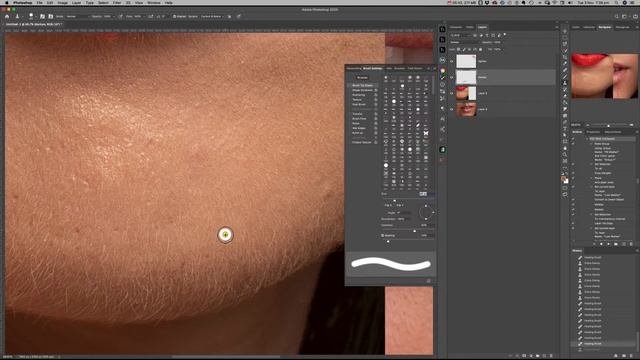Expand the highlighted action set in Actions
Viewport: 640px width, 360px height.
pyautogui.click(x=588, y=139)
